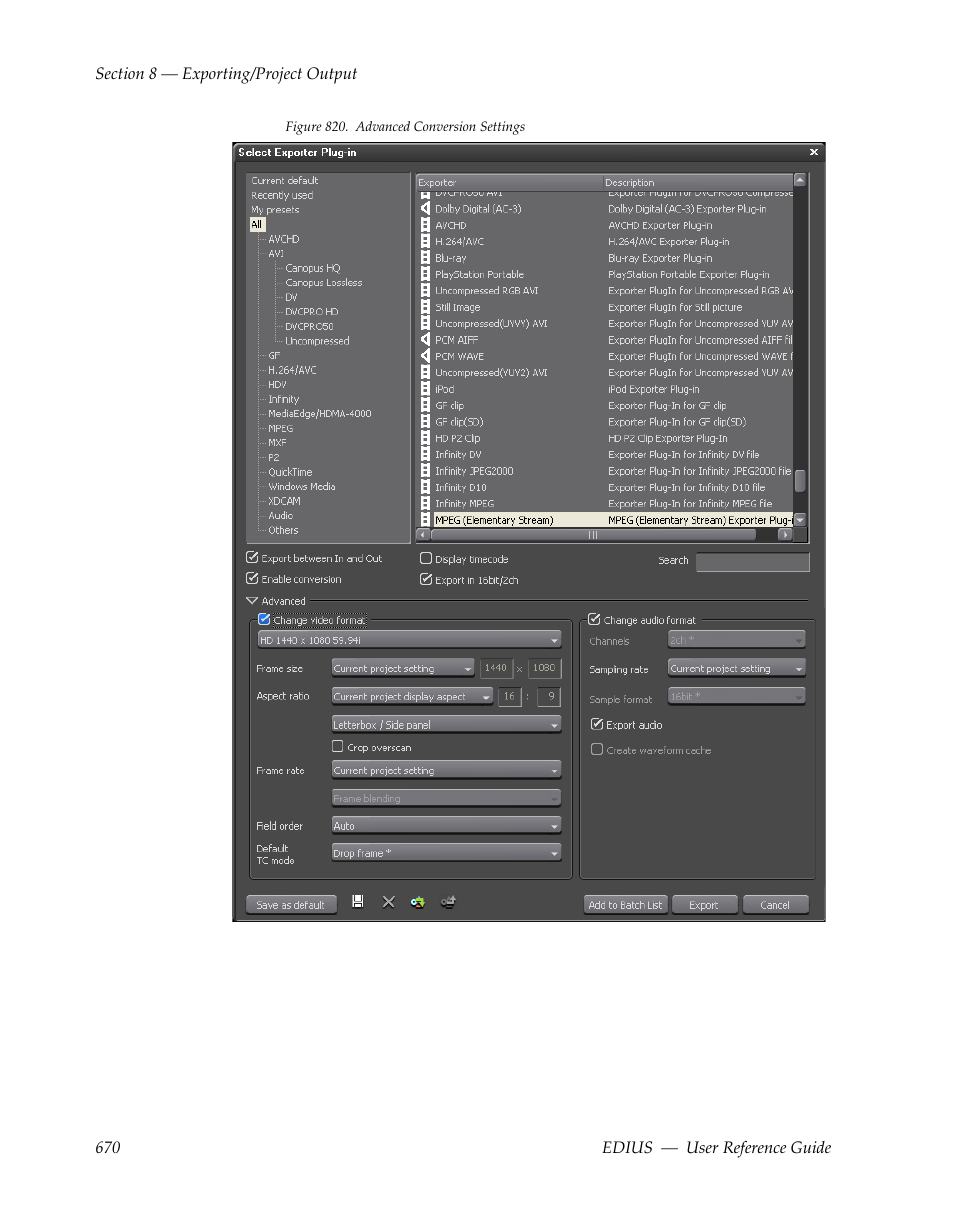Toggle Export in 16bit/2ch checkbox

(x=426, y=580)
